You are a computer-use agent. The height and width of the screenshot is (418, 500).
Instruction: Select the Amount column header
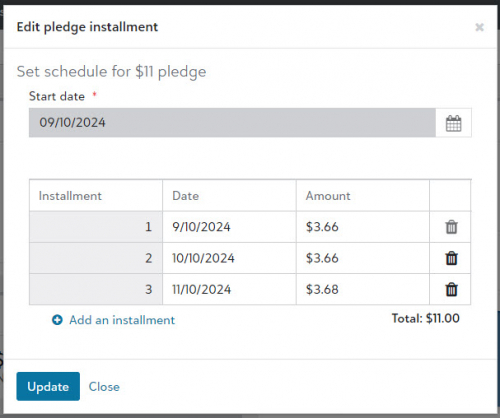point(328,196)
